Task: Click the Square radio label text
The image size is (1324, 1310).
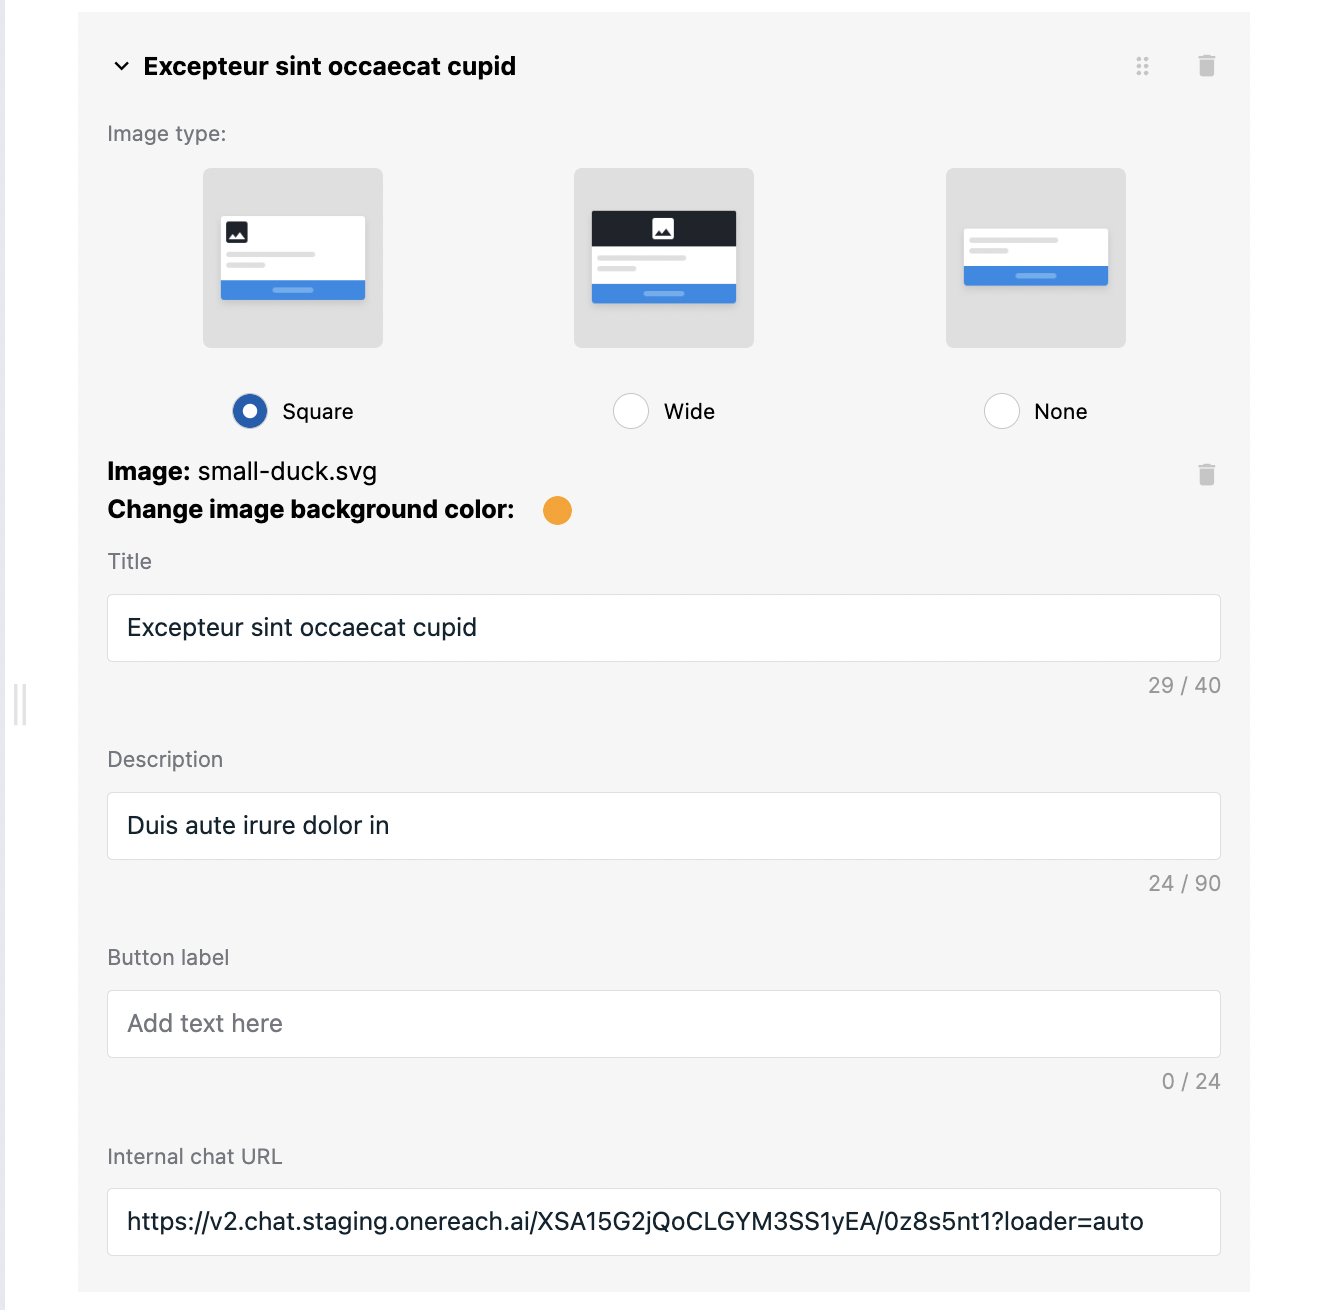Action: [318, 412]
